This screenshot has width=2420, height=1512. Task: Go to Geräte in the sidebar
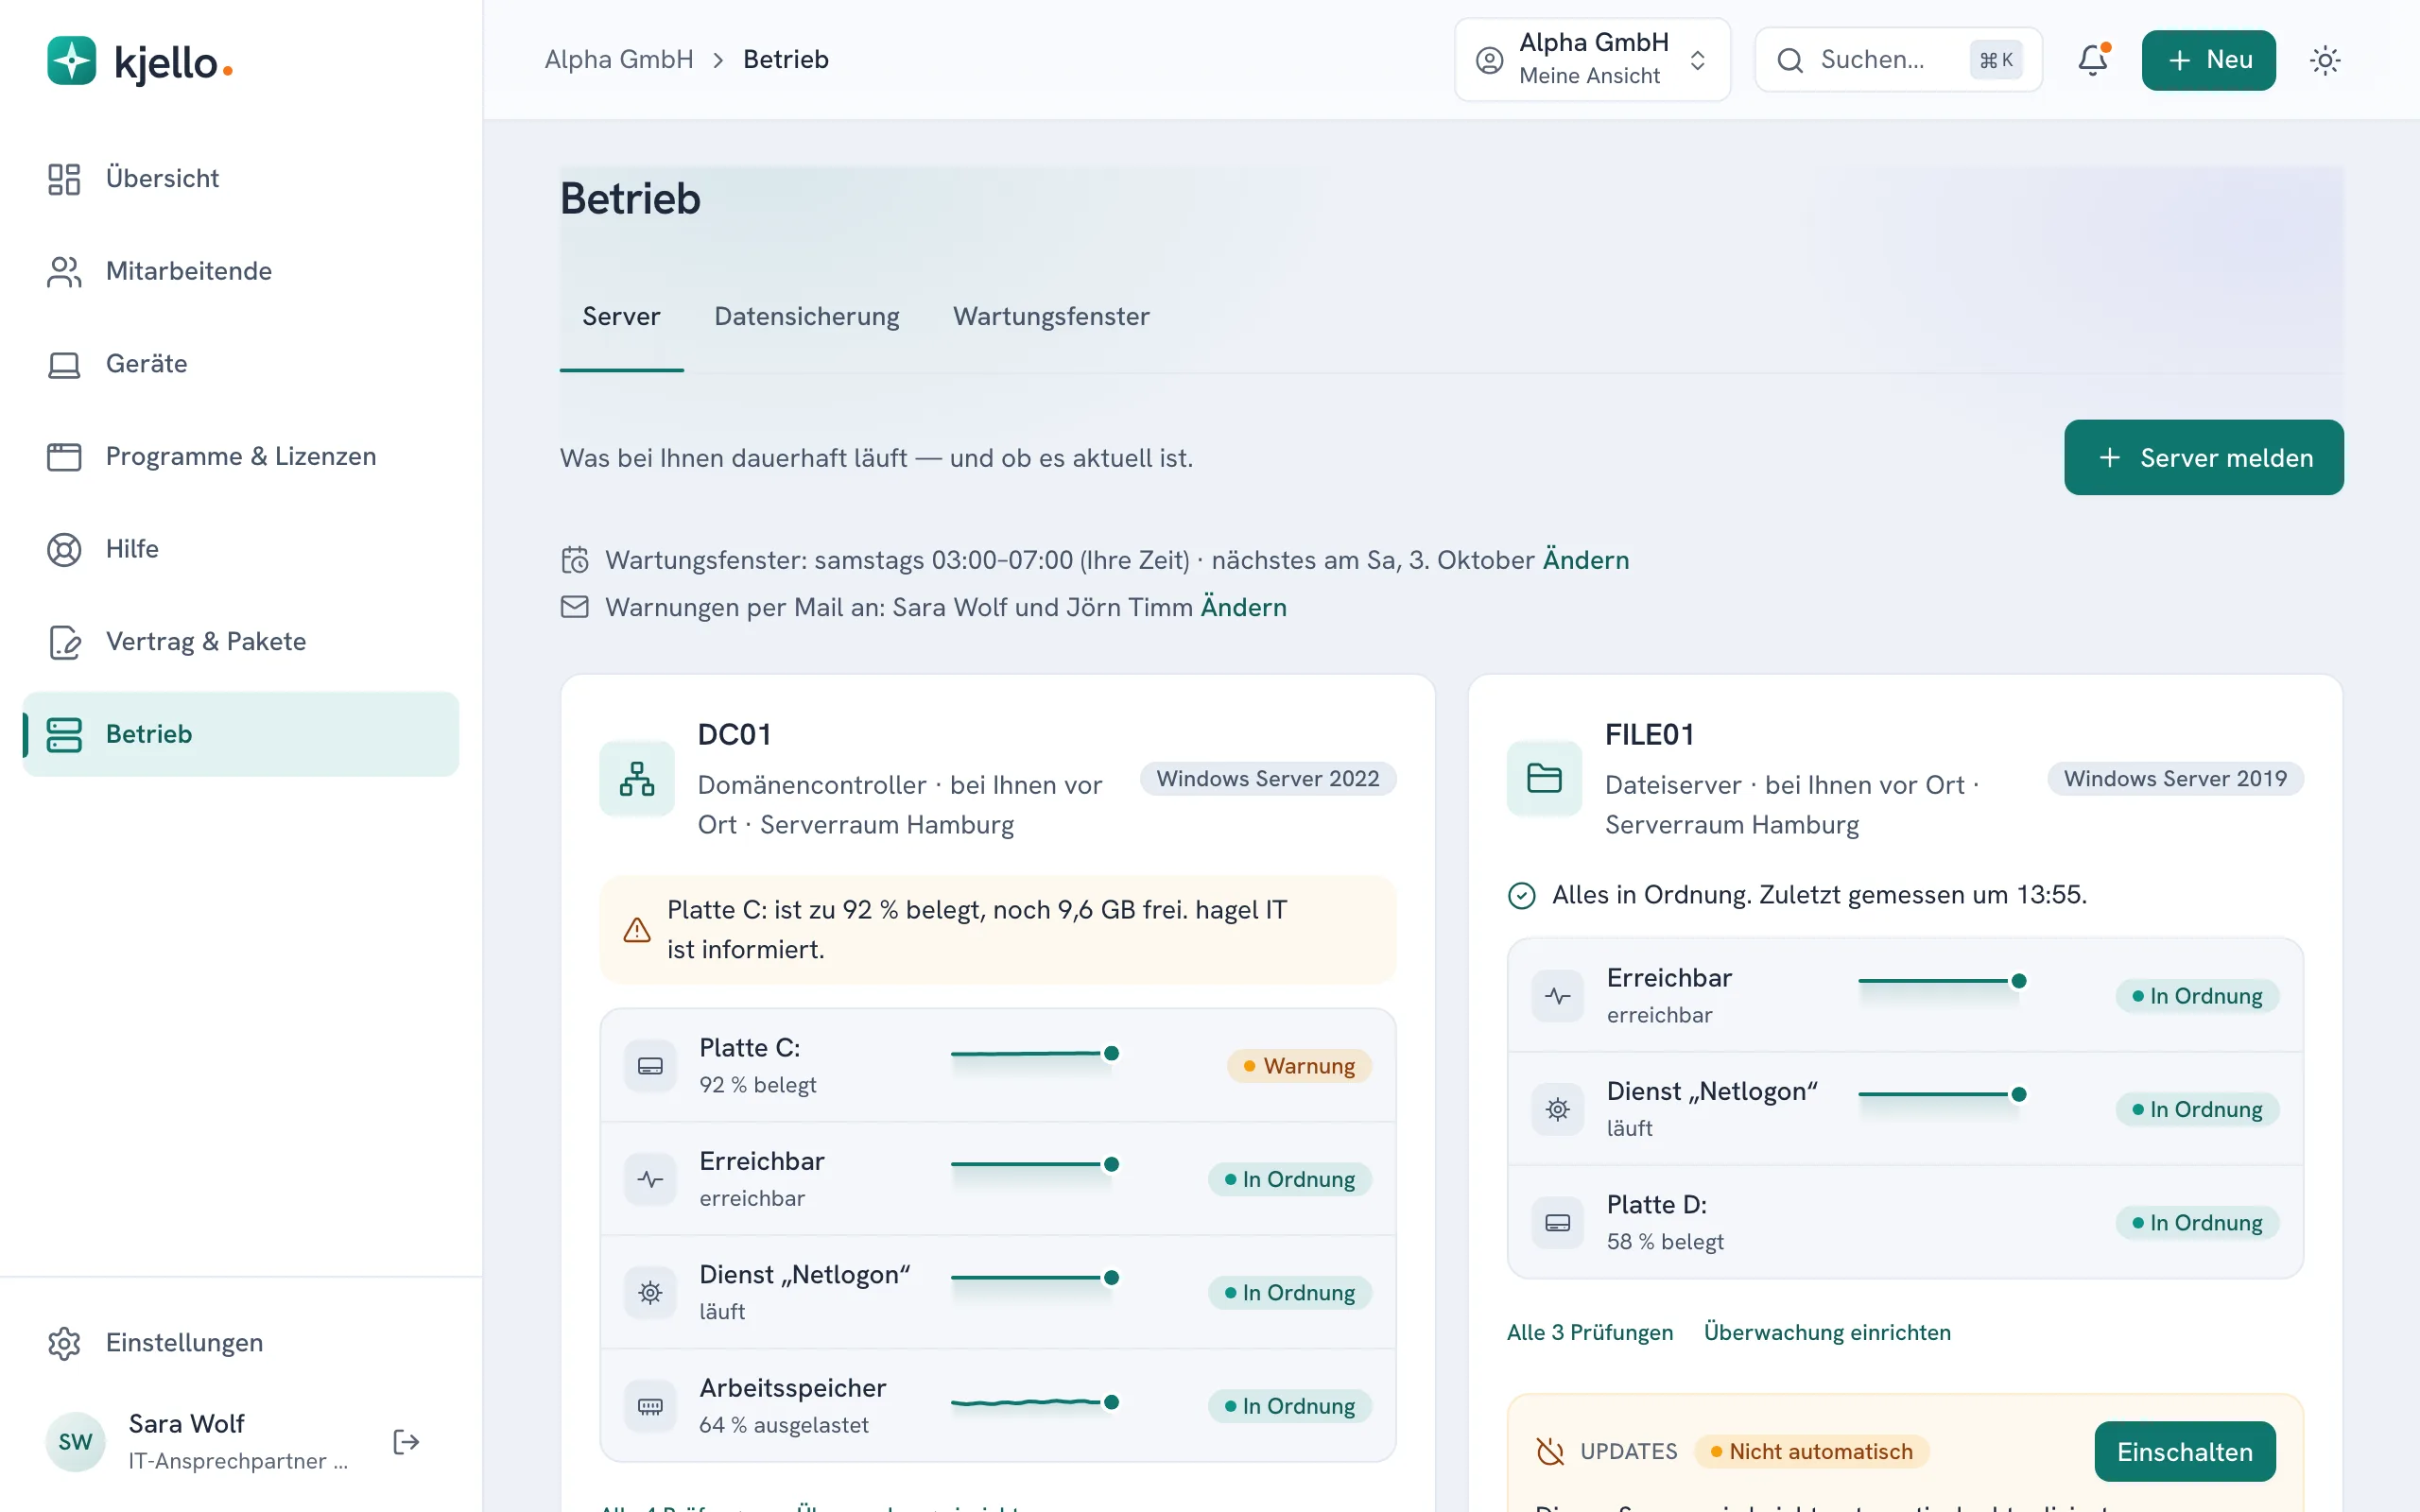pos(240,364)
